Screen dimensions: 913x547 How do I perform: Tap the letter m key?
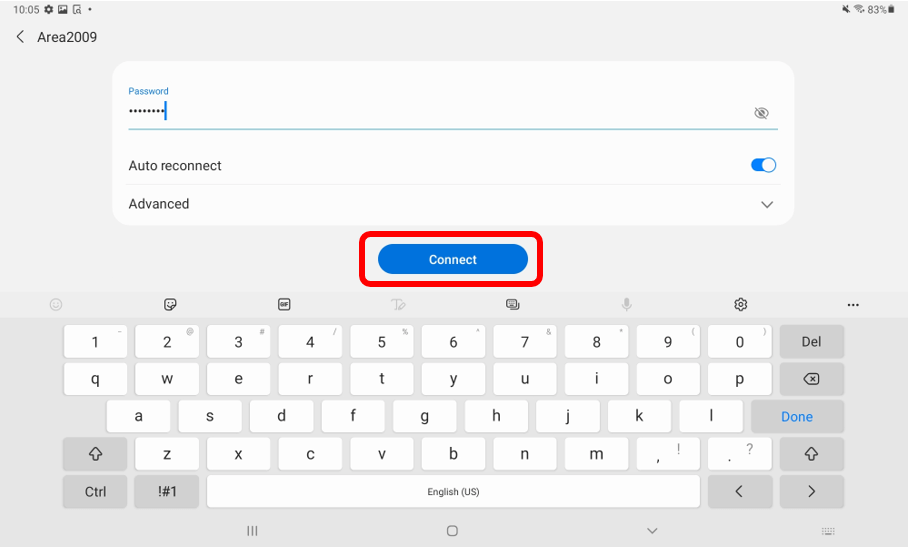596,454
